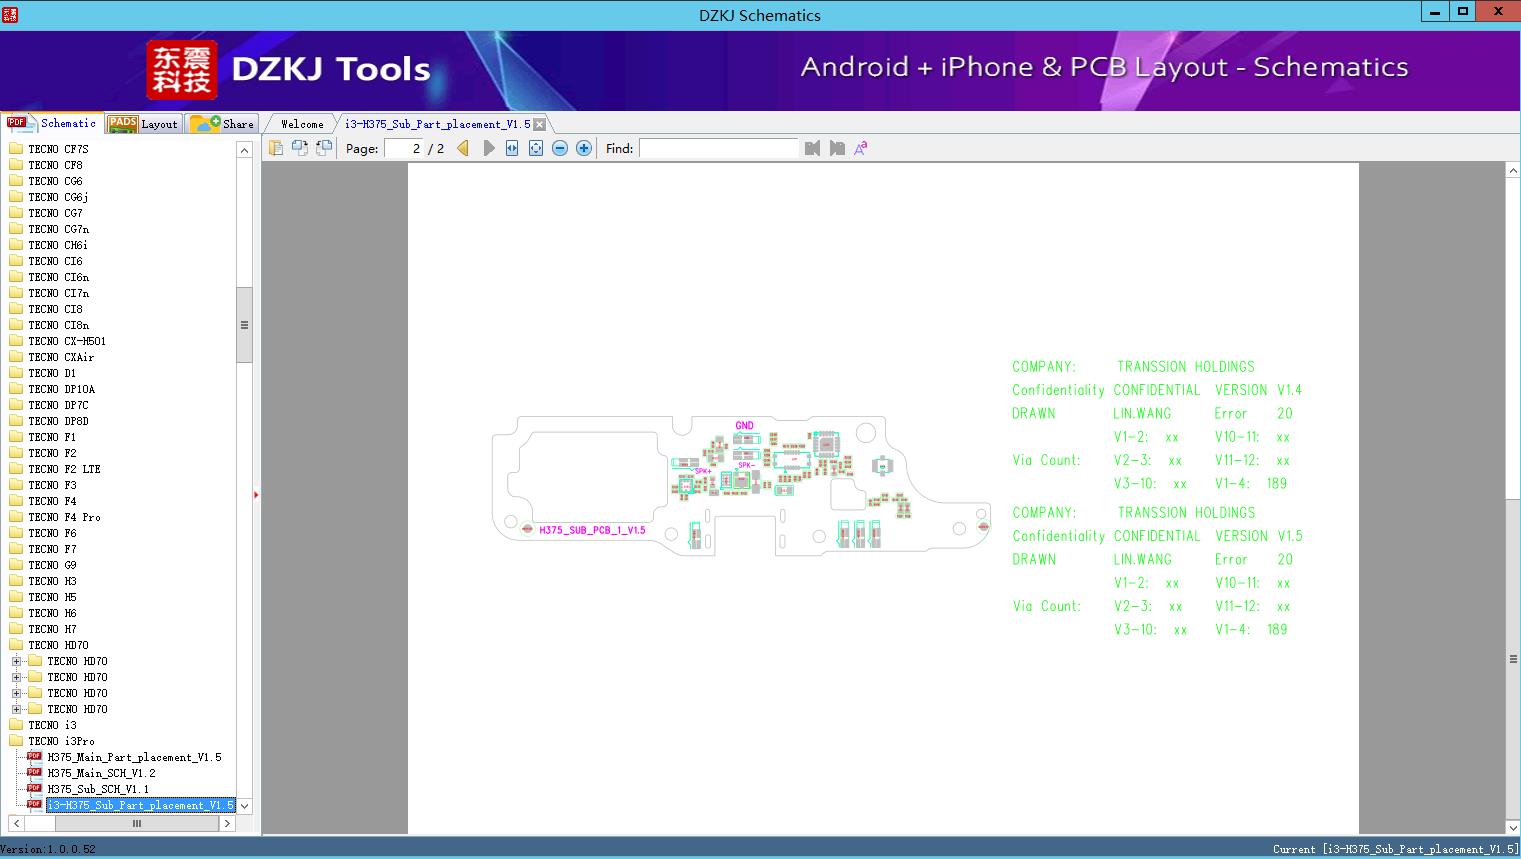This screenshot has width=1521, height=859.
Task: Open the TECNO G9 folder
Action: click(x=53, y=565)
